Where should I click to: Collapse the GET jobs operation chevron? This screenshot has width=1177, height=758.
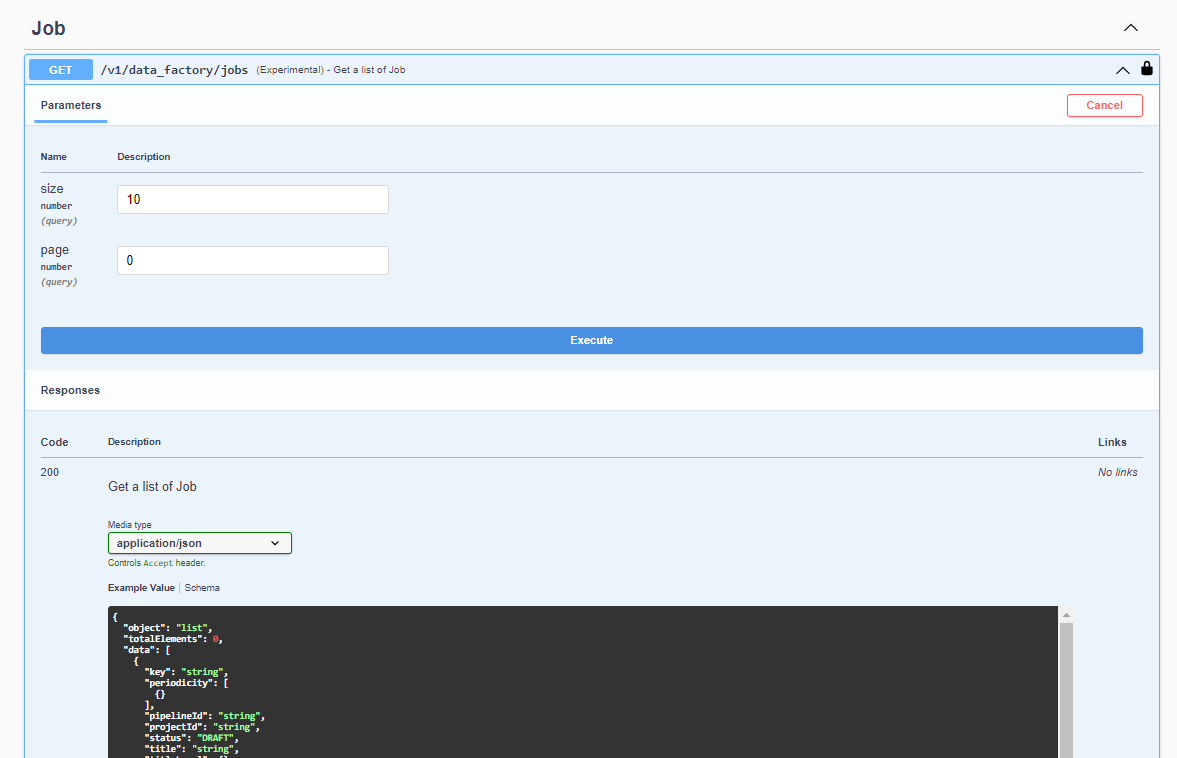(1122, 70)
